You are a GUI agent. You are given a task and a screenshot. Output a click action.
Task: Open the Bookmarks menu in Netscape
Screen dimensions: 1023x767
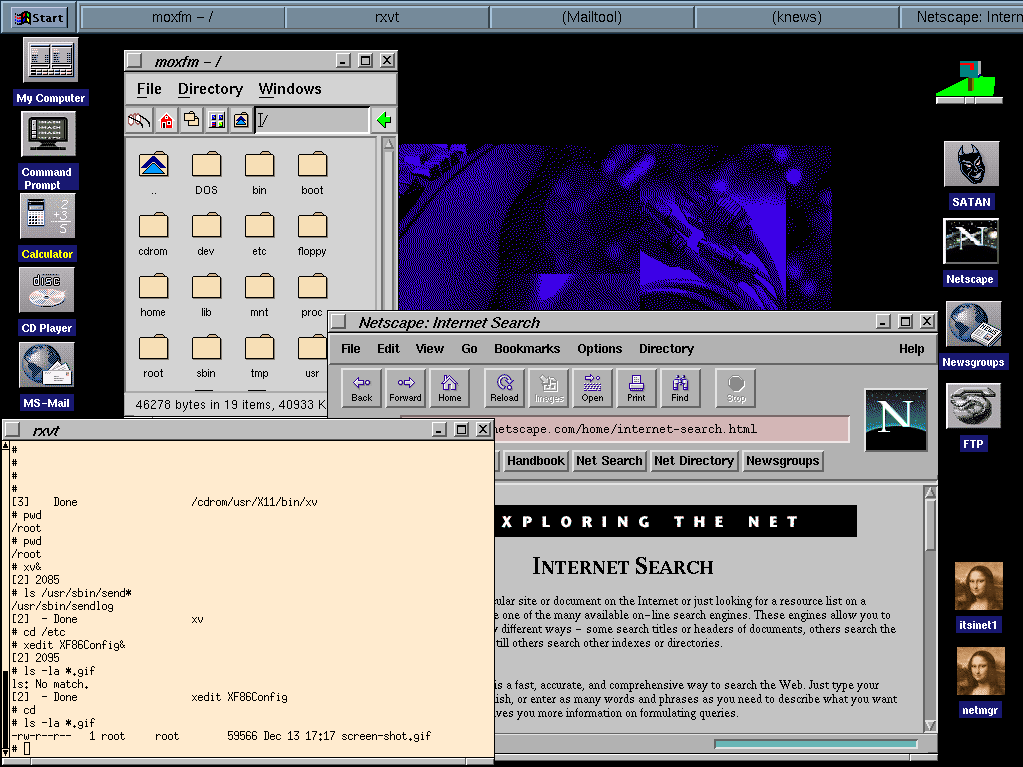[x=527, y=349]
